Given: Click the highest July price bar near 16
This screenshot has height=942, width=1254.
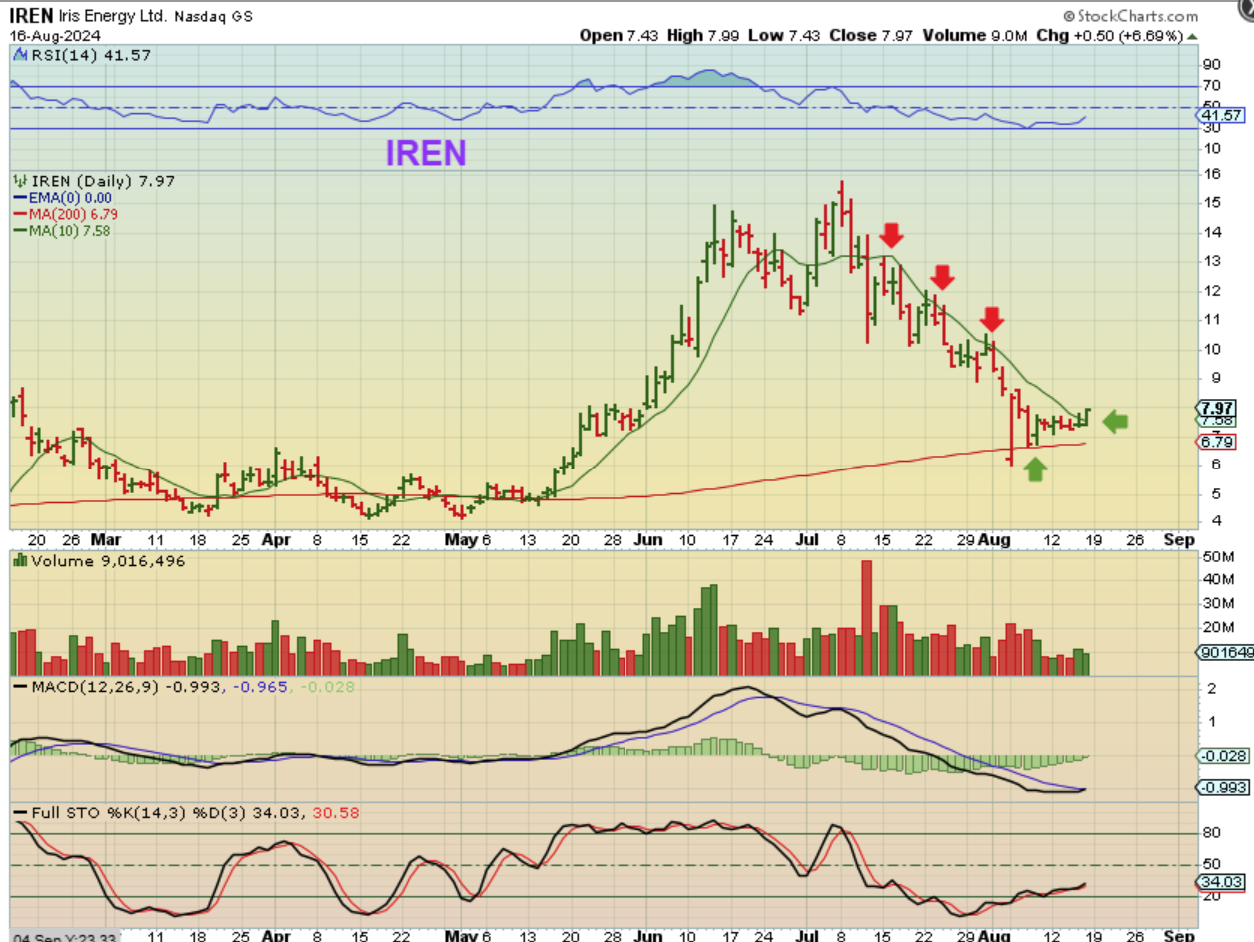Looking at the screenshot, I should 842,204.
